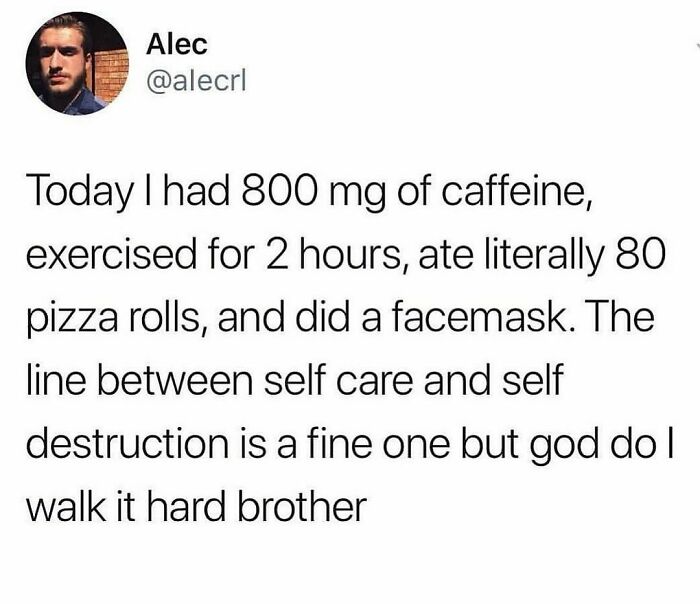This screenshot has width=700, height=604.
Task: Expand the tweet options chevron at top right
Action: tap(696, 45)
